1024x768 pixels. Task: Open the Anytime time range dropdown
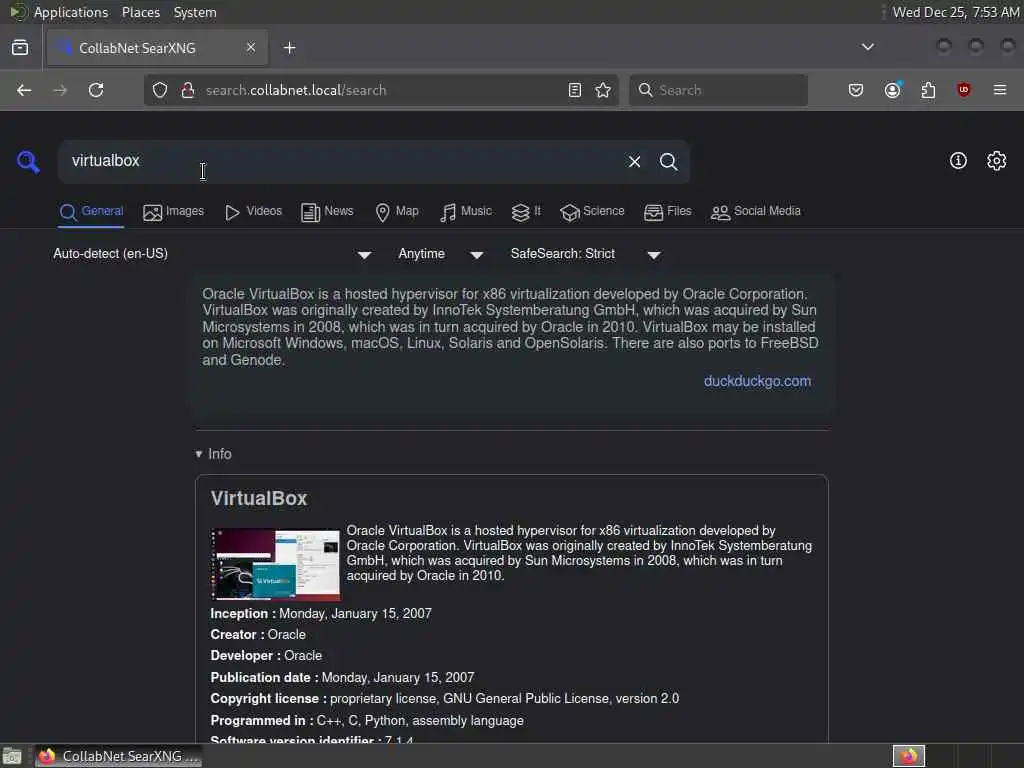441,254
